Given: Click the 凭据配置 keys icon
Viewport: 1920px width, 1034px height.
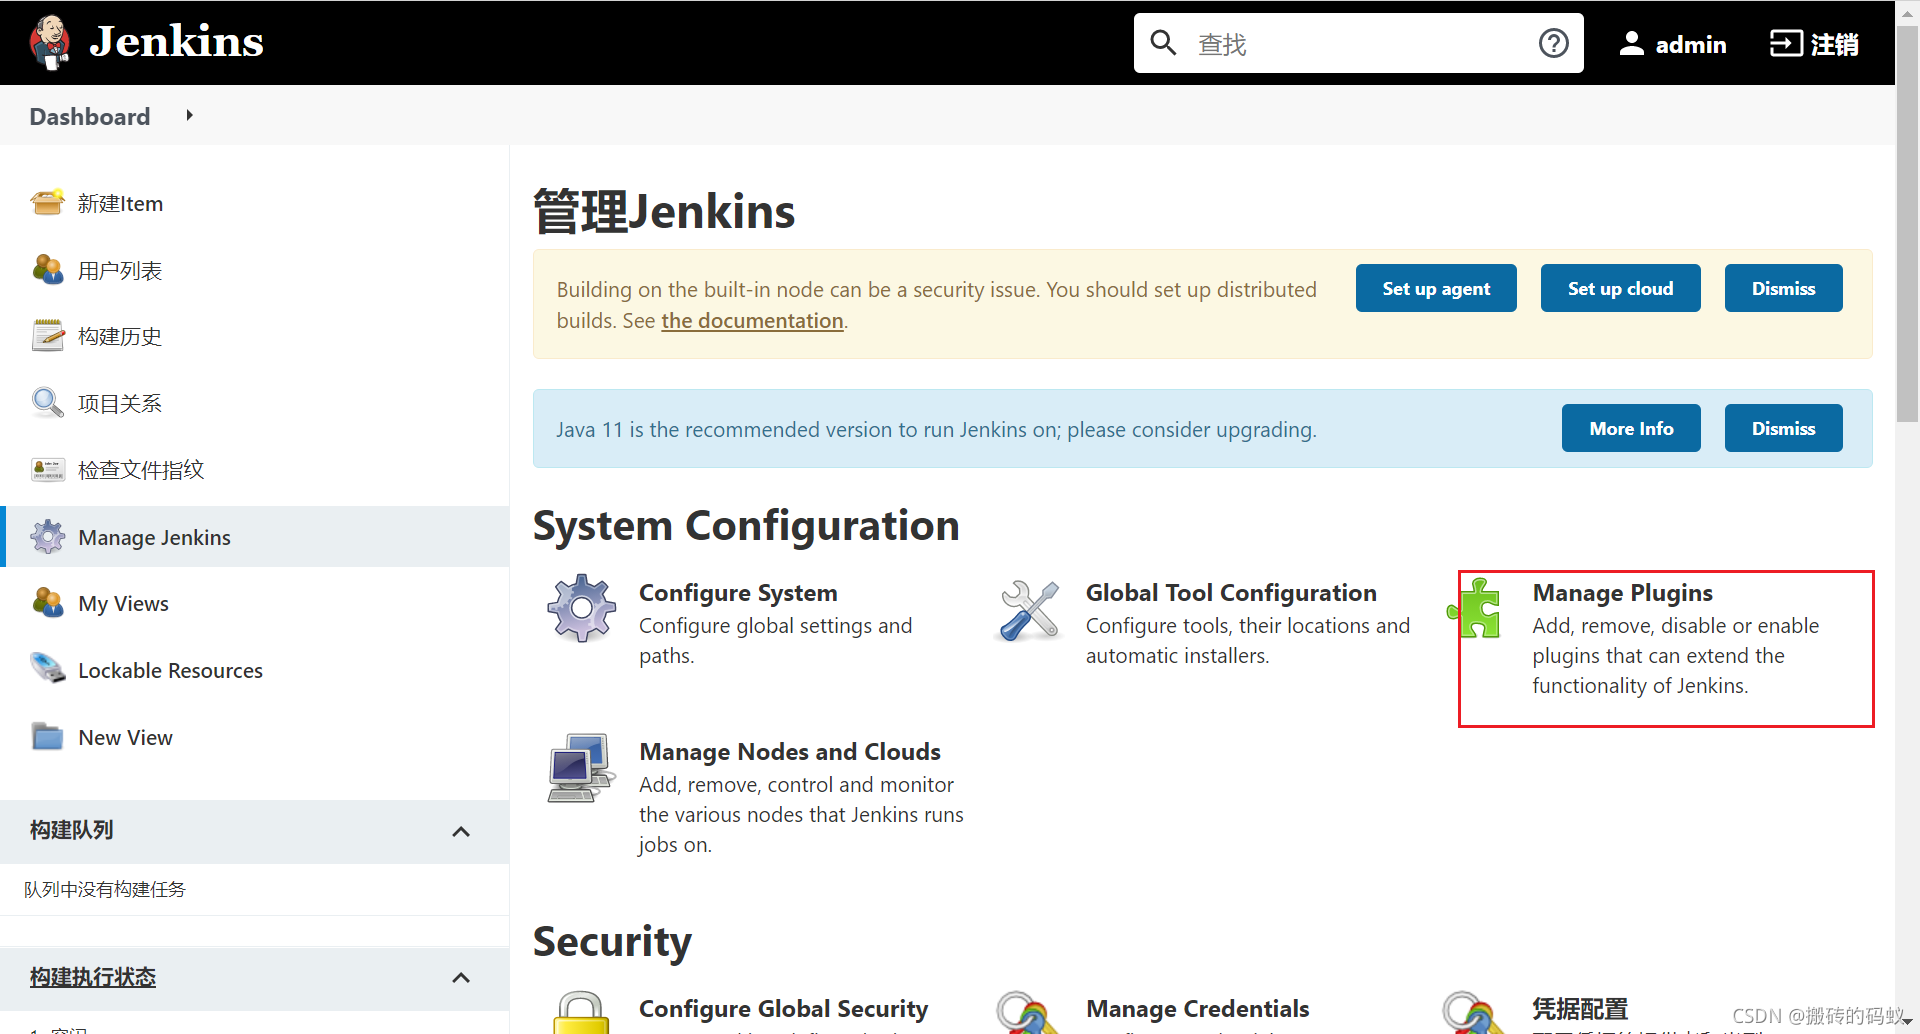Looking at the screenshot, I should point(1475,1012).
